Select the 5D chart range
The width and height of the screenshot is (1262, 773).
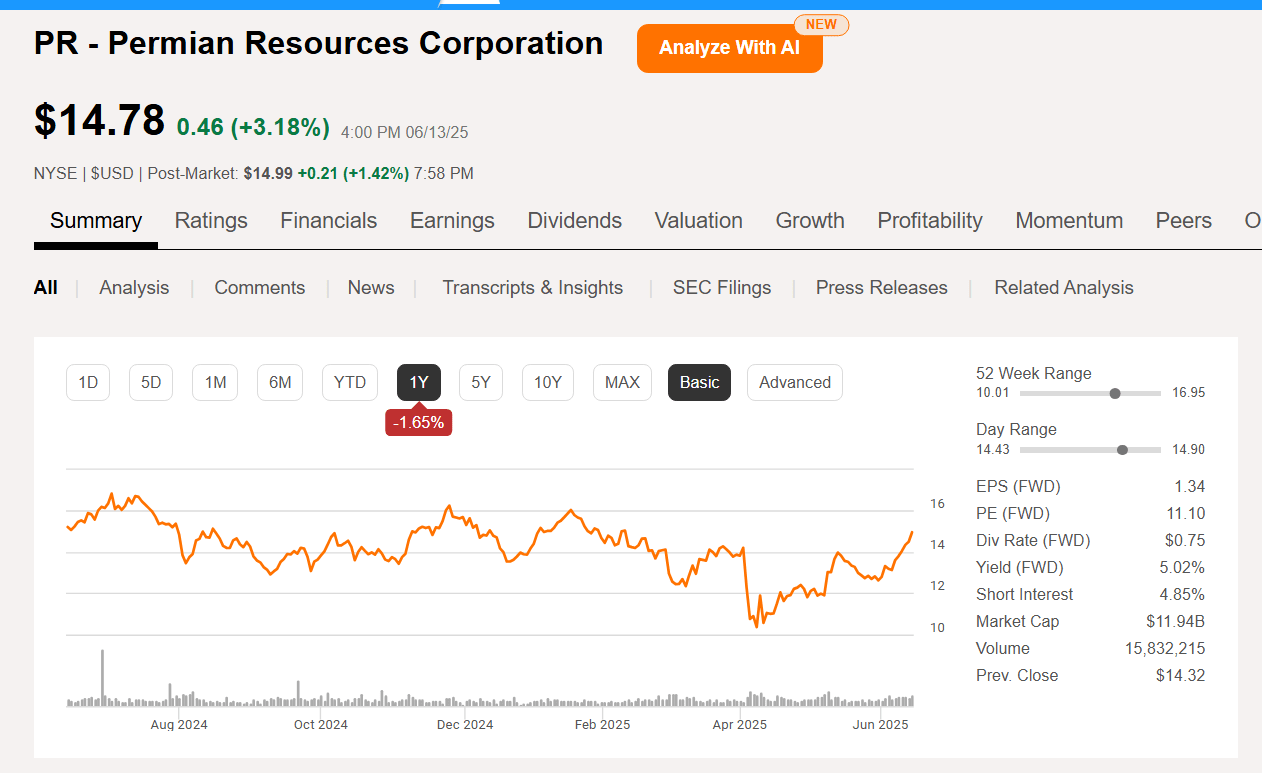click(x=150, y=382)
